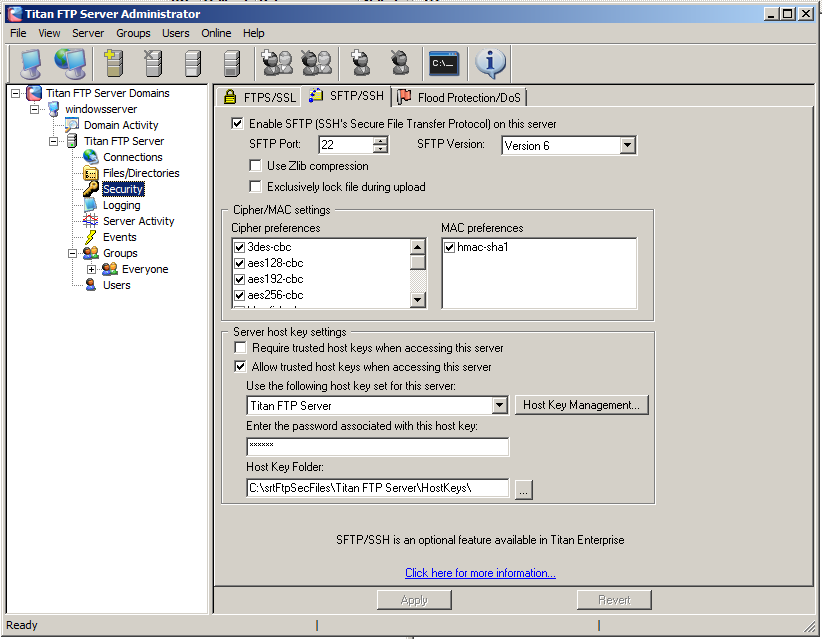
Task: Uncheck the aes128-cbc cipher
Action: tap(240, 263)
